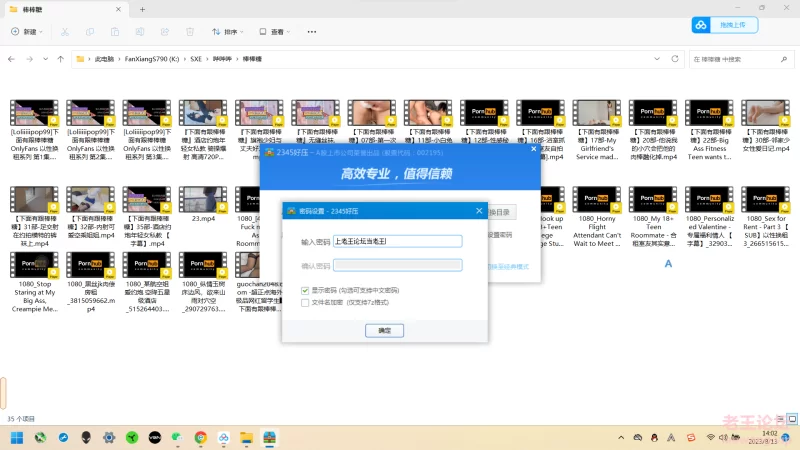Screen dimensions: 800x450
Task: Open the three-dot more options menu
Action: (x=312, y=32)
